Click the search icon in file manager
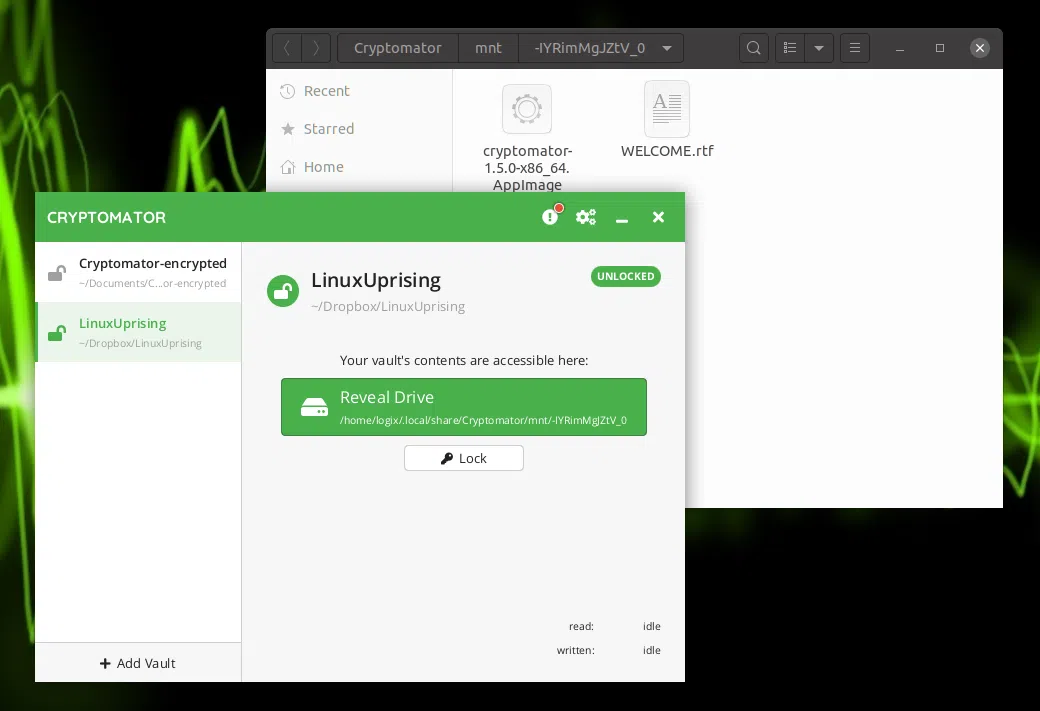1040x711 pixels. pos(753,48)
